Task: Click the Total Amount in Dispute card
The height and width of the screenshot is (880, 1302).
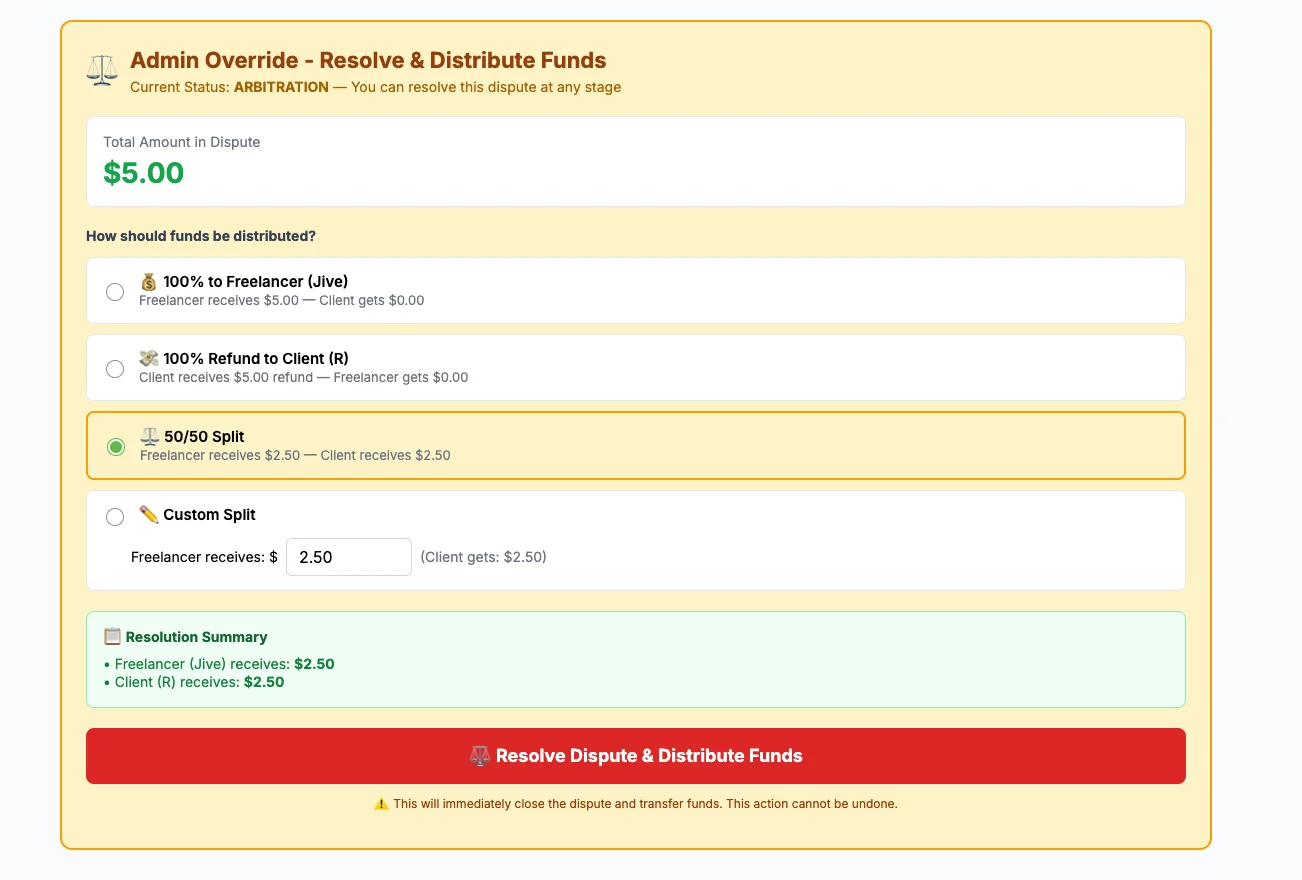Action: click(636, 161)
